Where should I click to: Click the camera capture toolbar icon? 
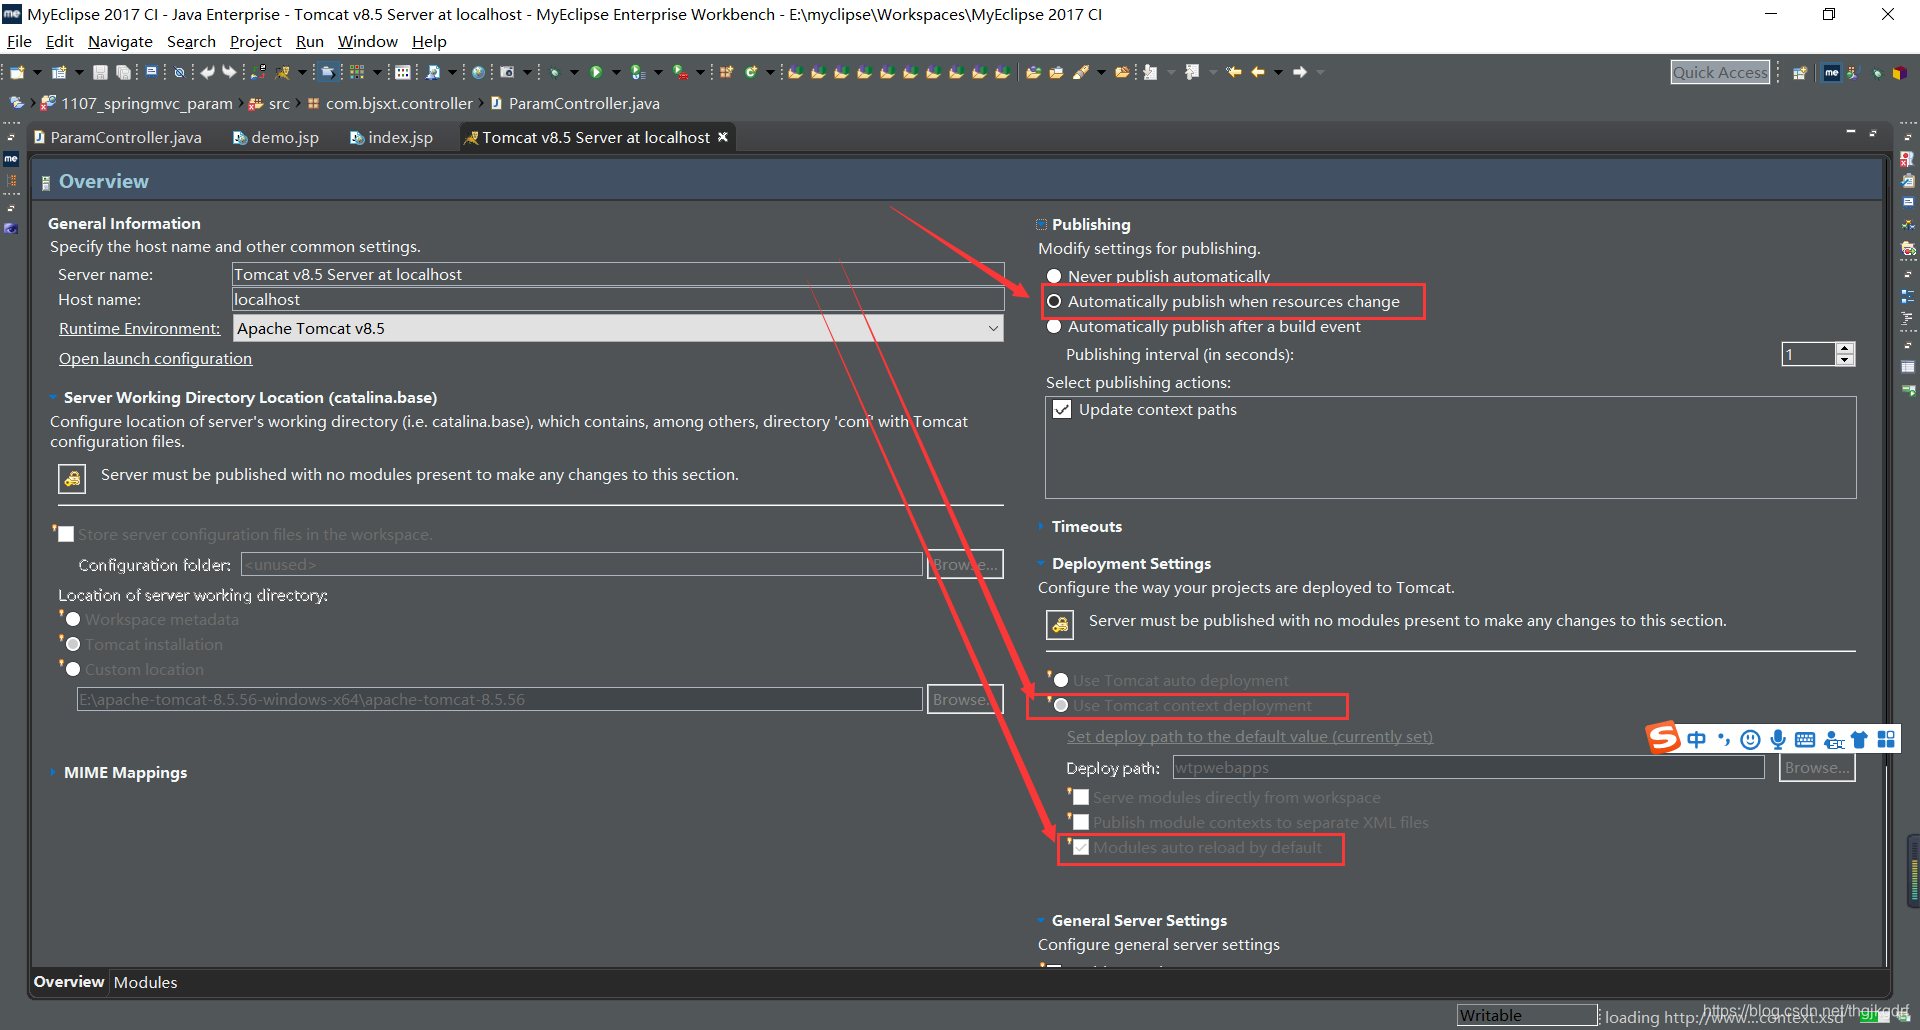tap(507, 72)
